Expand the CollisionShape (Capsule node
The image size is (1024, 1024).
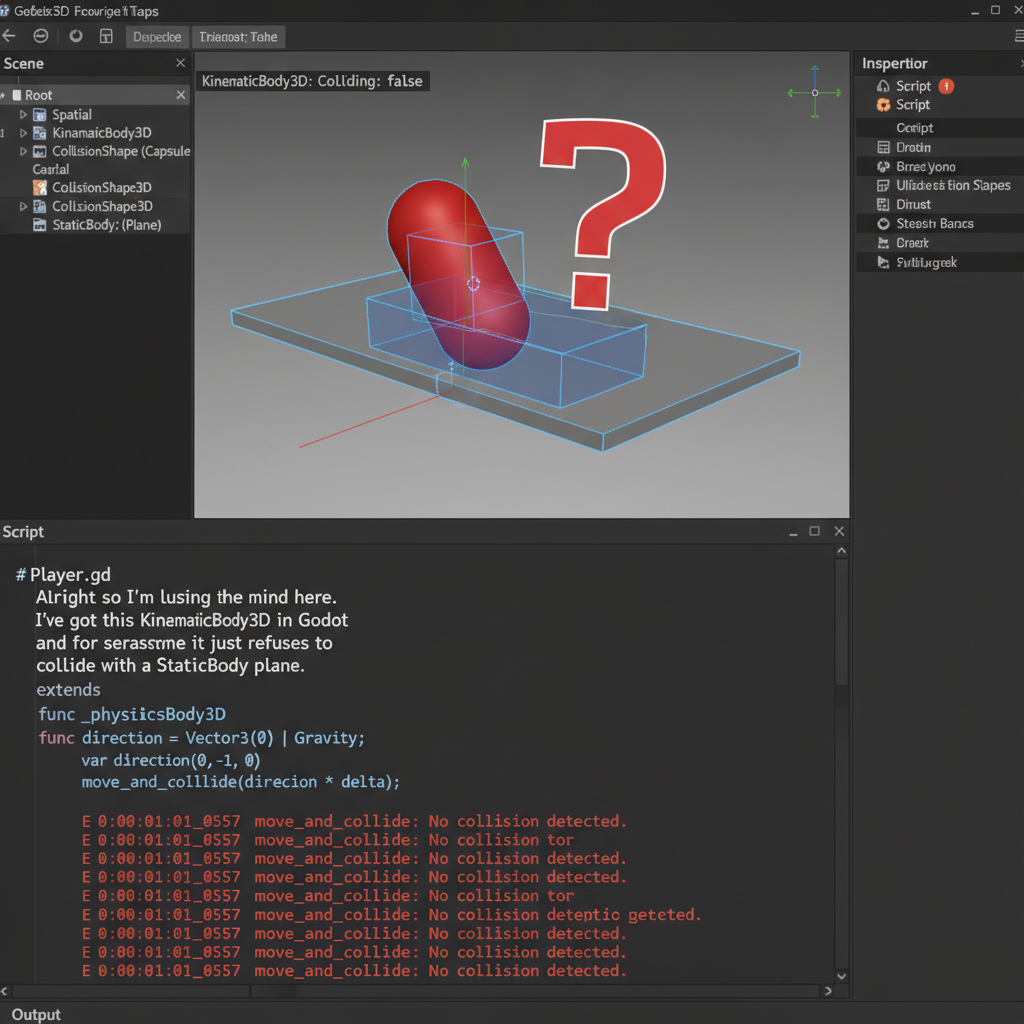24,151
